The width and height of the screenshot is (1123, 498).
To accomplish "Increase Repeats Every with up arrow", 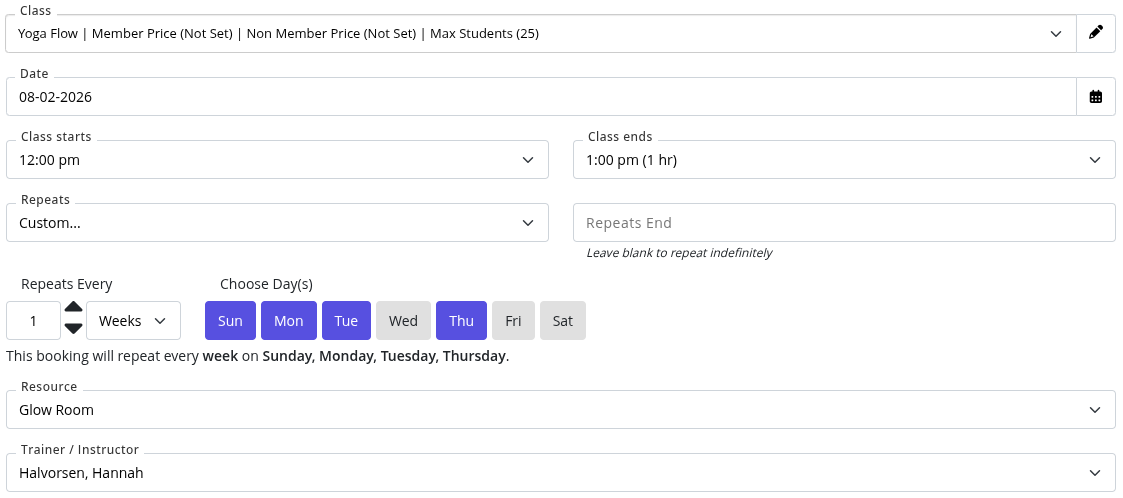I will tap(74, 307).
